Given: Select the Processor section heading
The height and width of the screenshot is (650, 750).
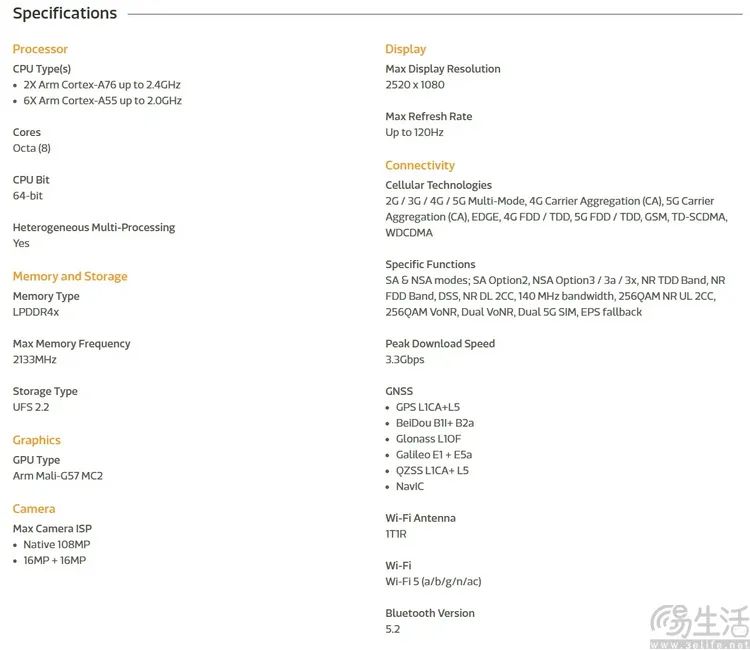Looking at the screenshot, I should [x=40, y=49].
